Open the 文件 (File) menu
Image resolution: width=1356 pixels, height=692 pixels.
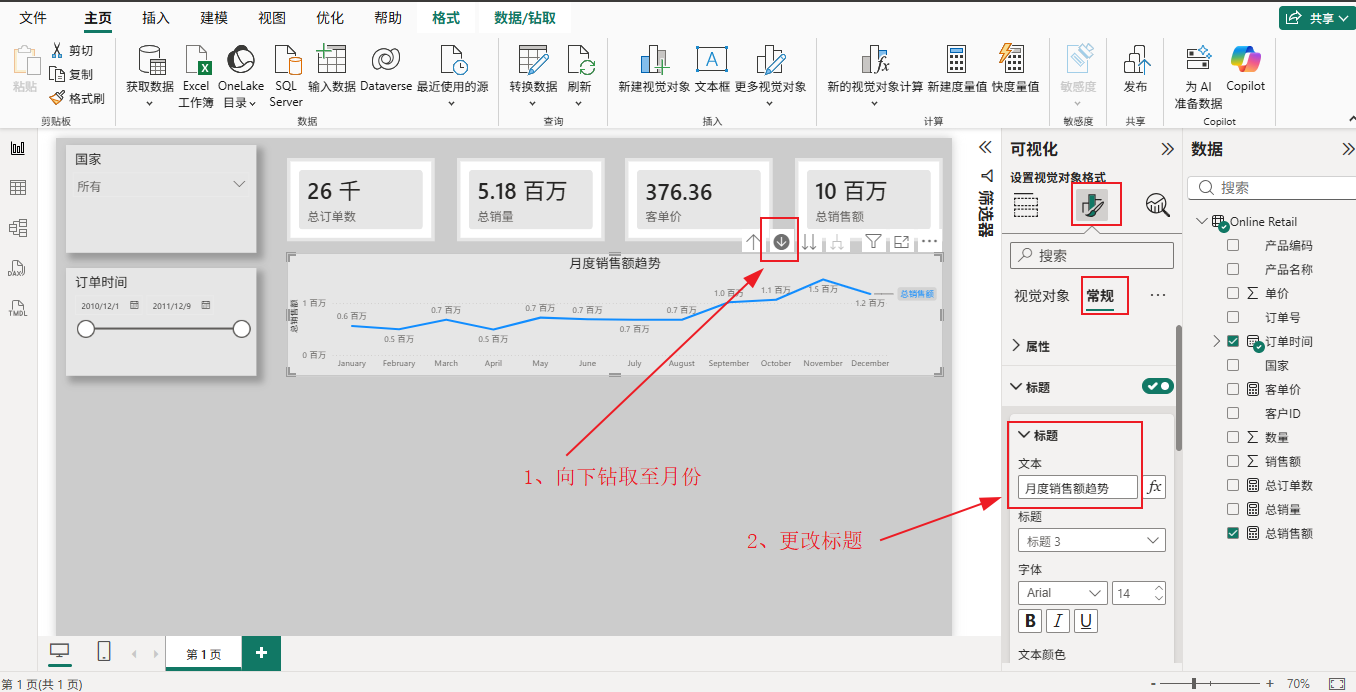point(33,18)
